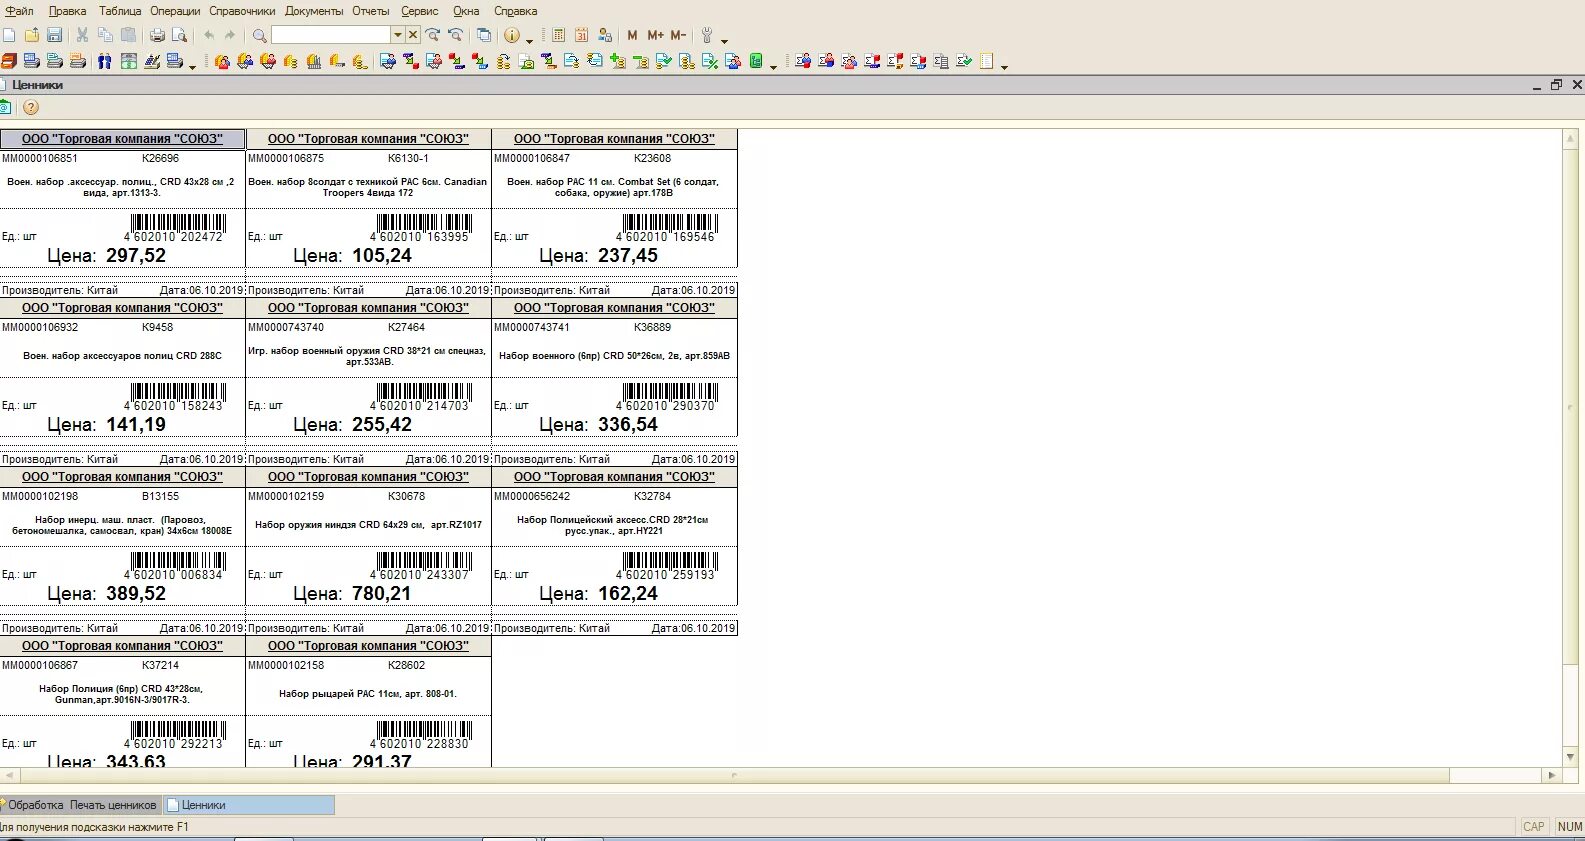Click the Redo arrow icon
1585x841 pixels.
(231, 35)
